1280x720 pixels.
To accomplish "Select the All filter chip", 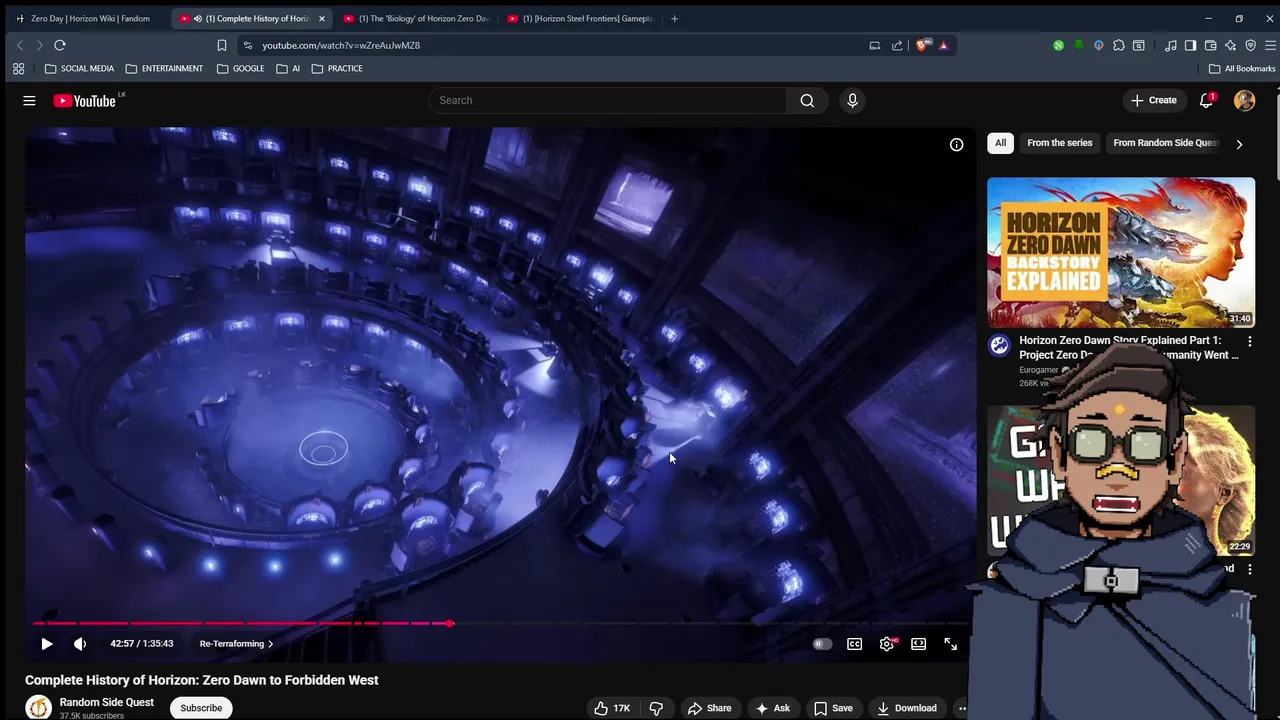I will click(x=1000, y=143).
